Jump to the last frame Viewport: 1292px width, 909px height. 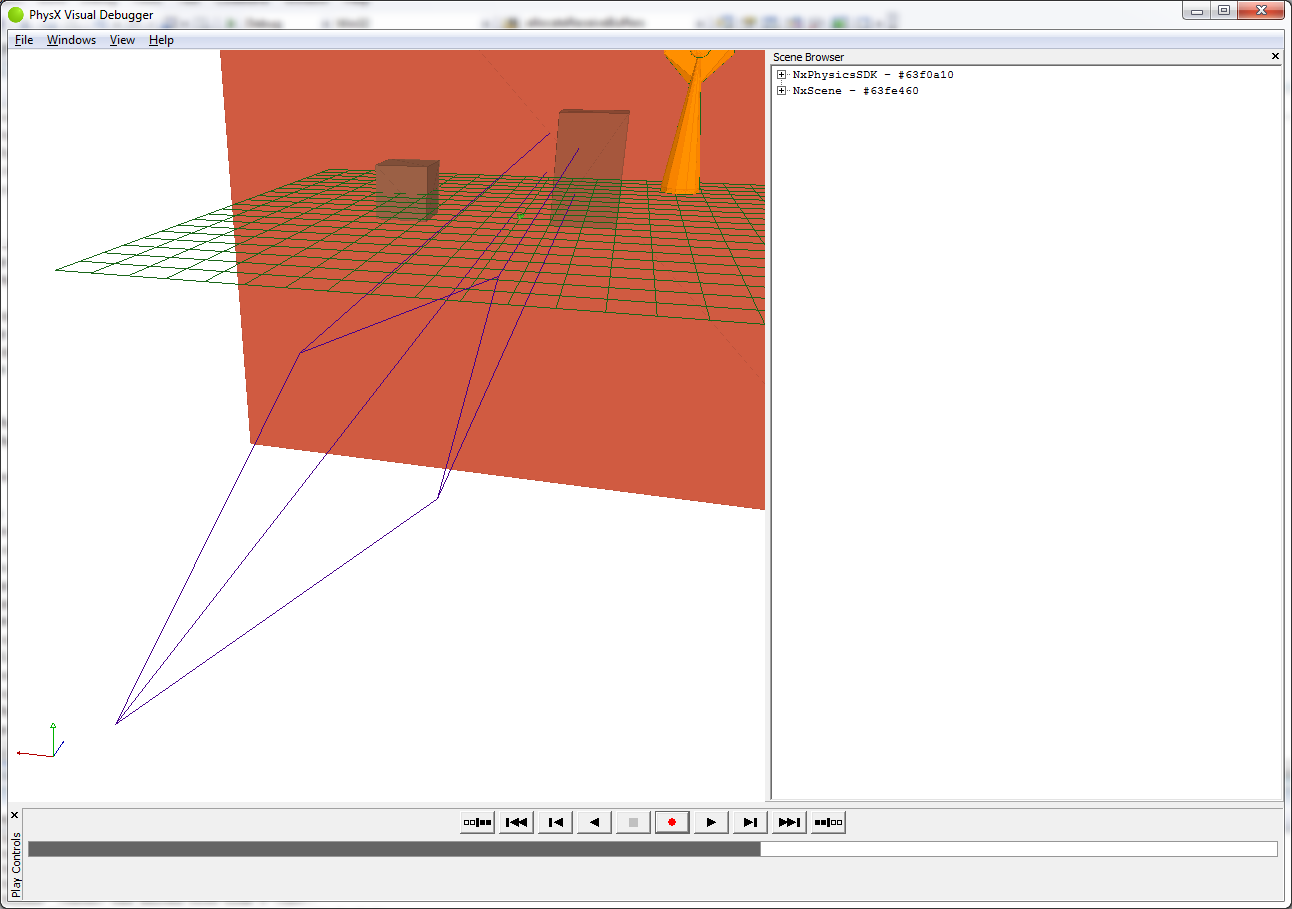[789, 822]
